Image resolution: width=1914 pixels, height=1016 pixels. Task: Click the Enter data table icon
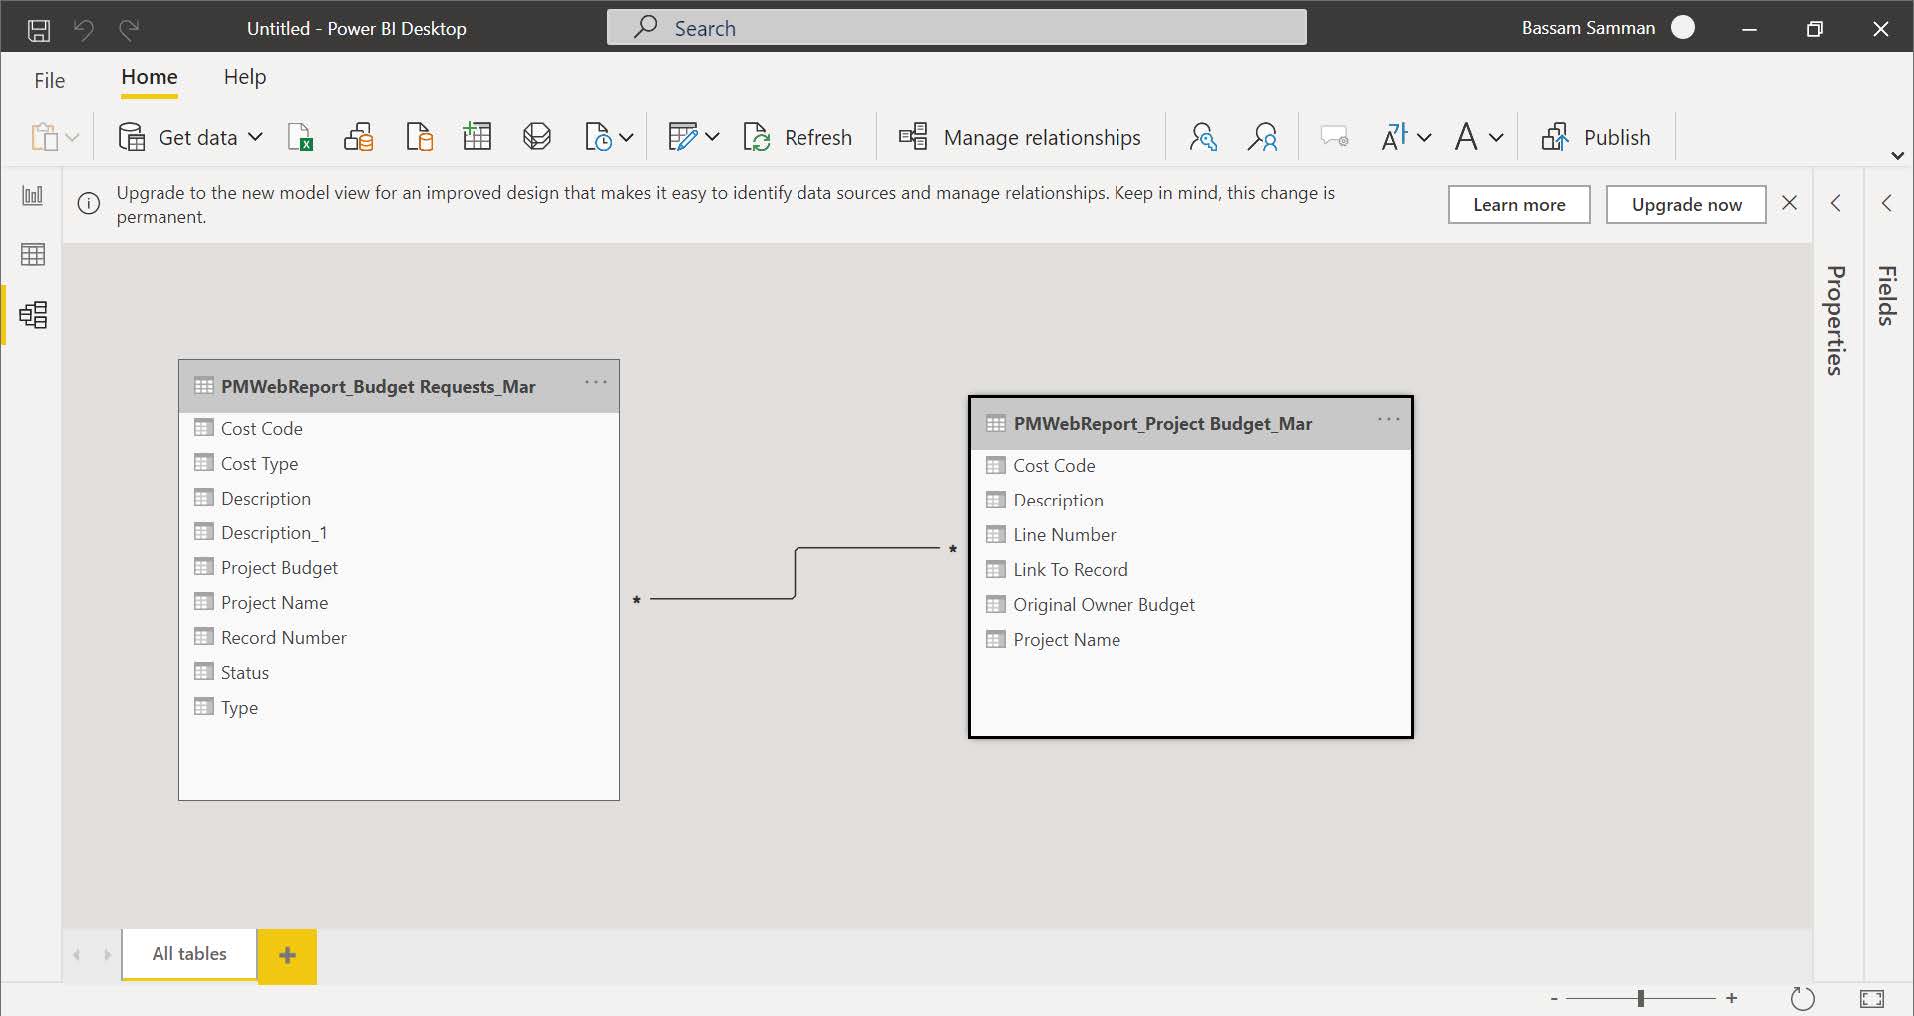[x=477, y=137]
